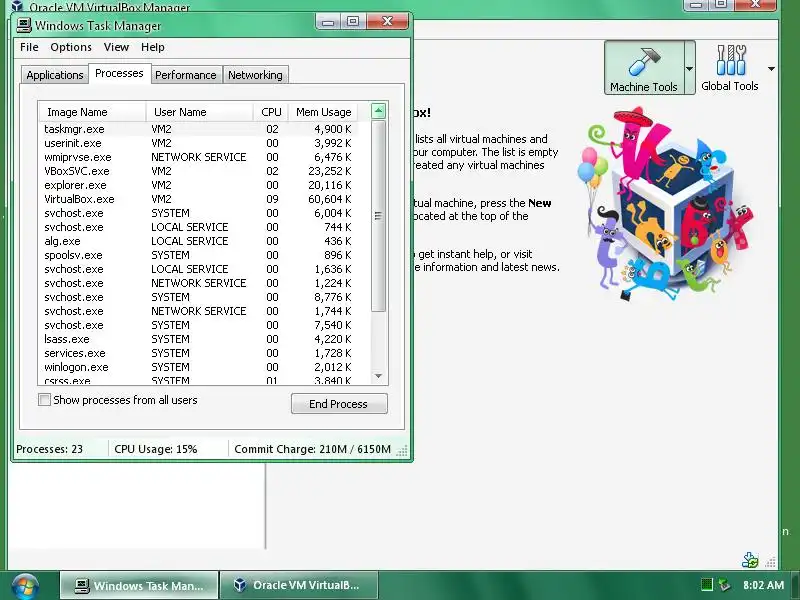The height and width of the screenshot is (600, 800).
Task: Select the lsass.exe process
Action: click(199, 339)
